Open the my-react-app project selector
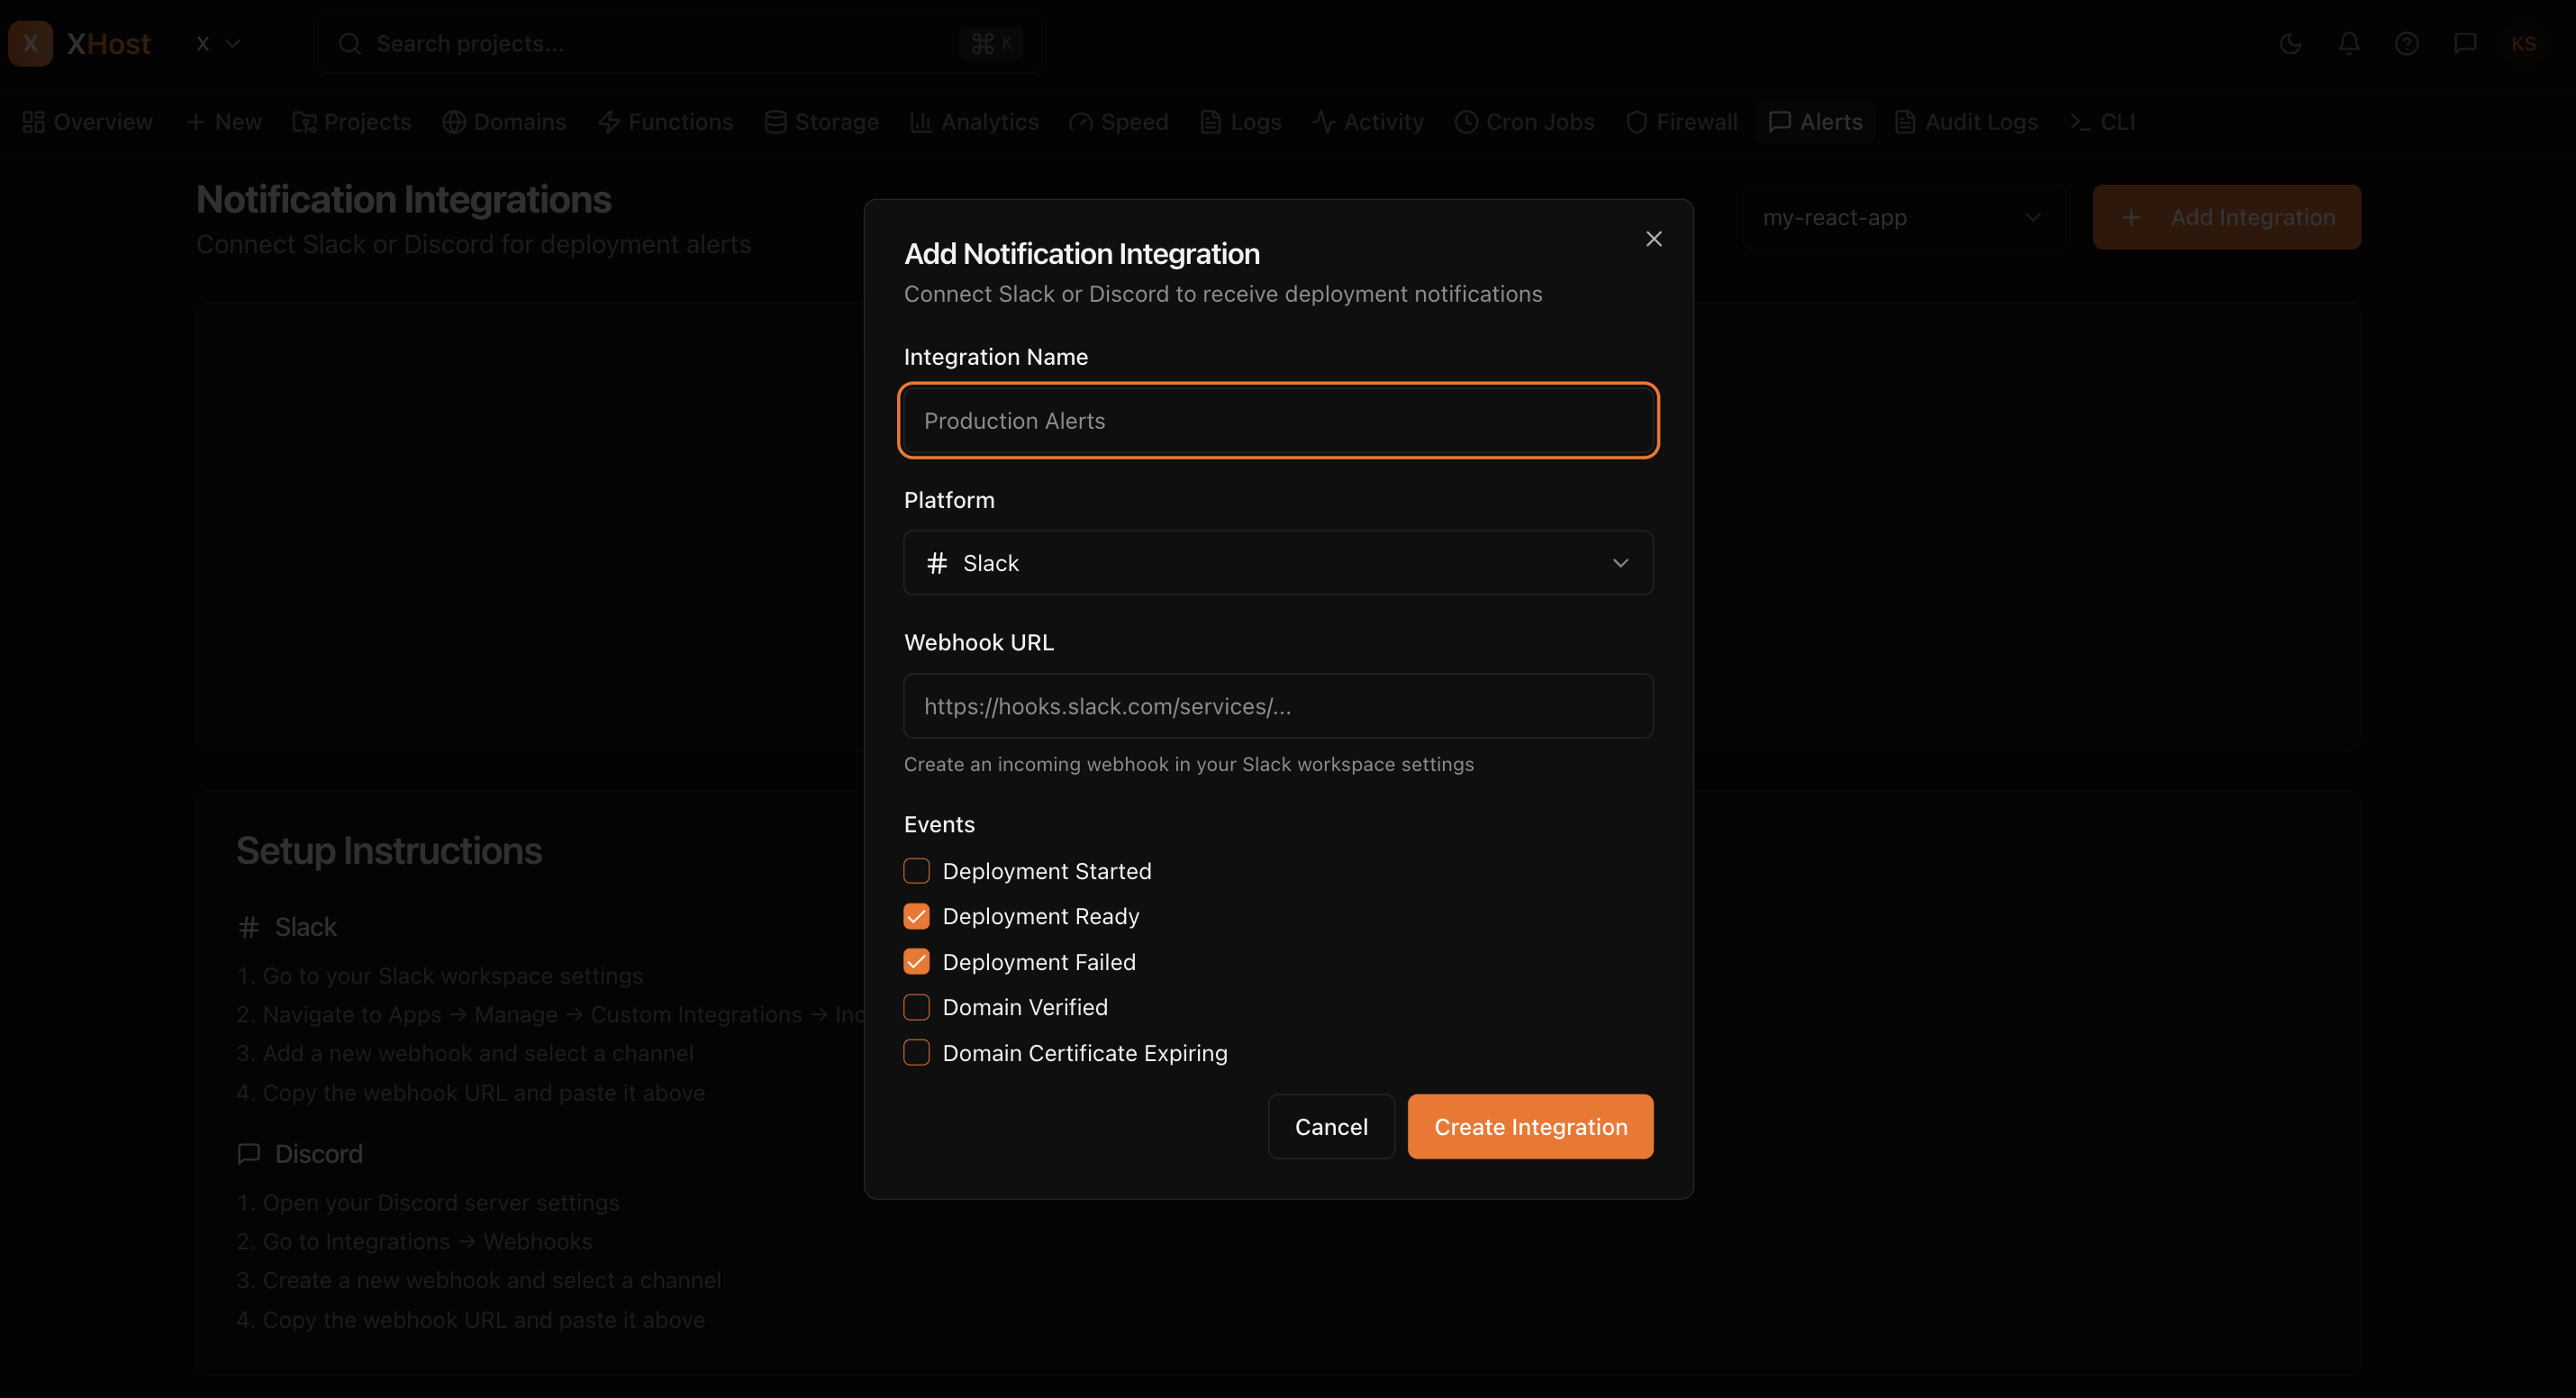 [1901, 217]
